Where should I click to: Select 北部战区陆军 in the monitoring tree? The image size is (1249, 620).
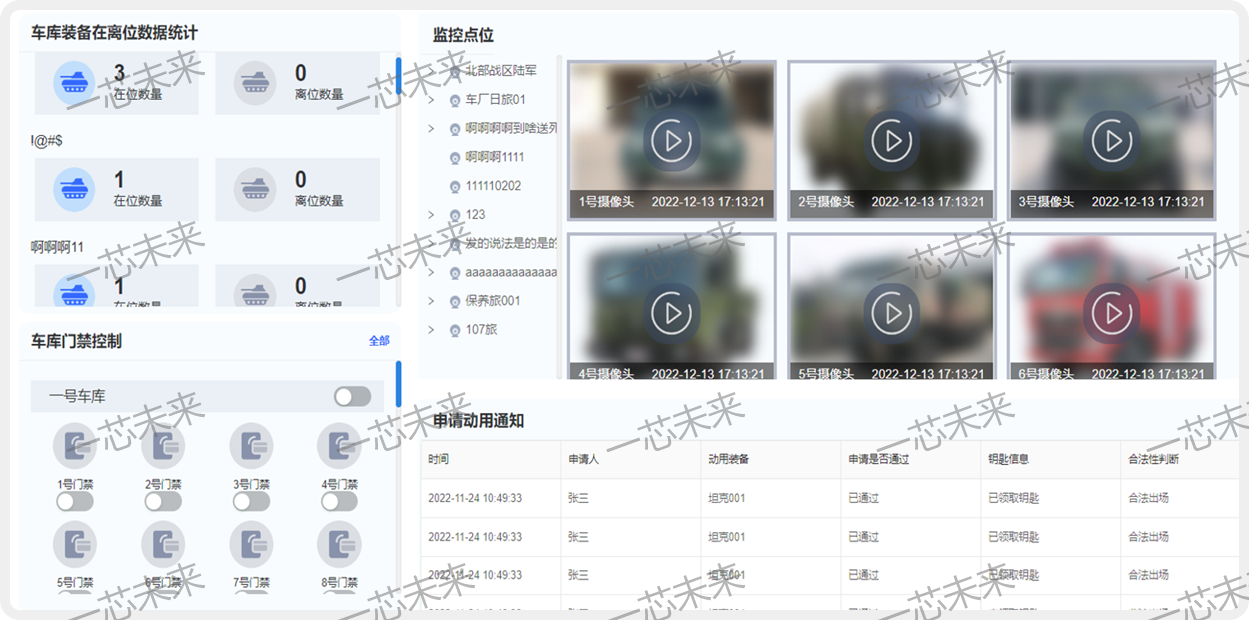501,71
